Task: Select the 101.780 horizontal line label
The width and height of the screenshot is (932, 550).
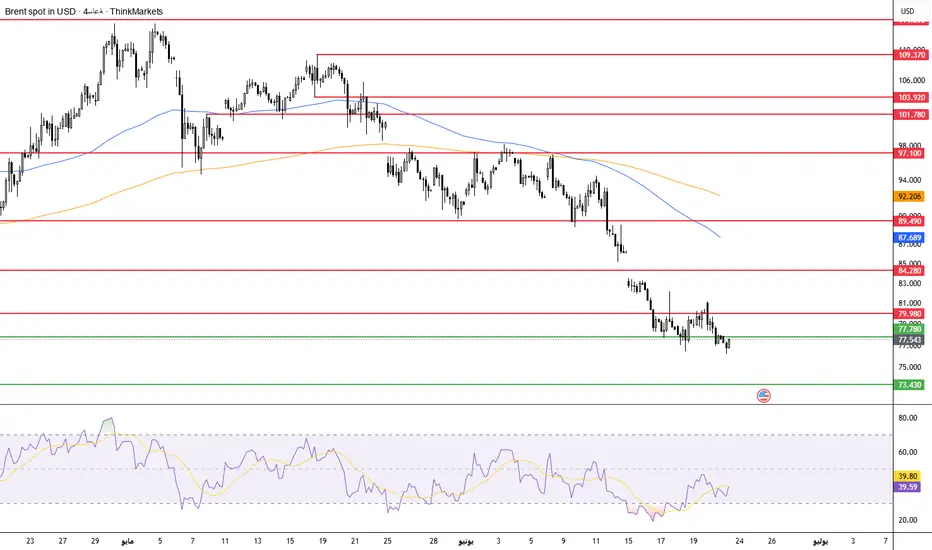Action: 912,115
